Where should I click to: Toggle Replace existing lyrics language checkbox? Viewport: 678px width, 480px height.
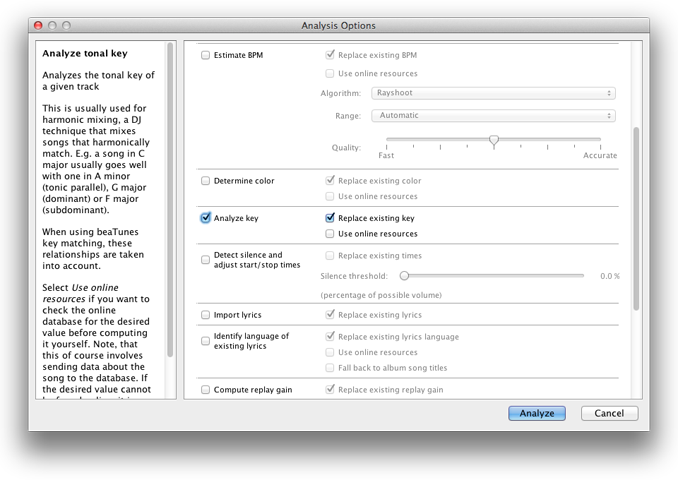tap(330, 336)
